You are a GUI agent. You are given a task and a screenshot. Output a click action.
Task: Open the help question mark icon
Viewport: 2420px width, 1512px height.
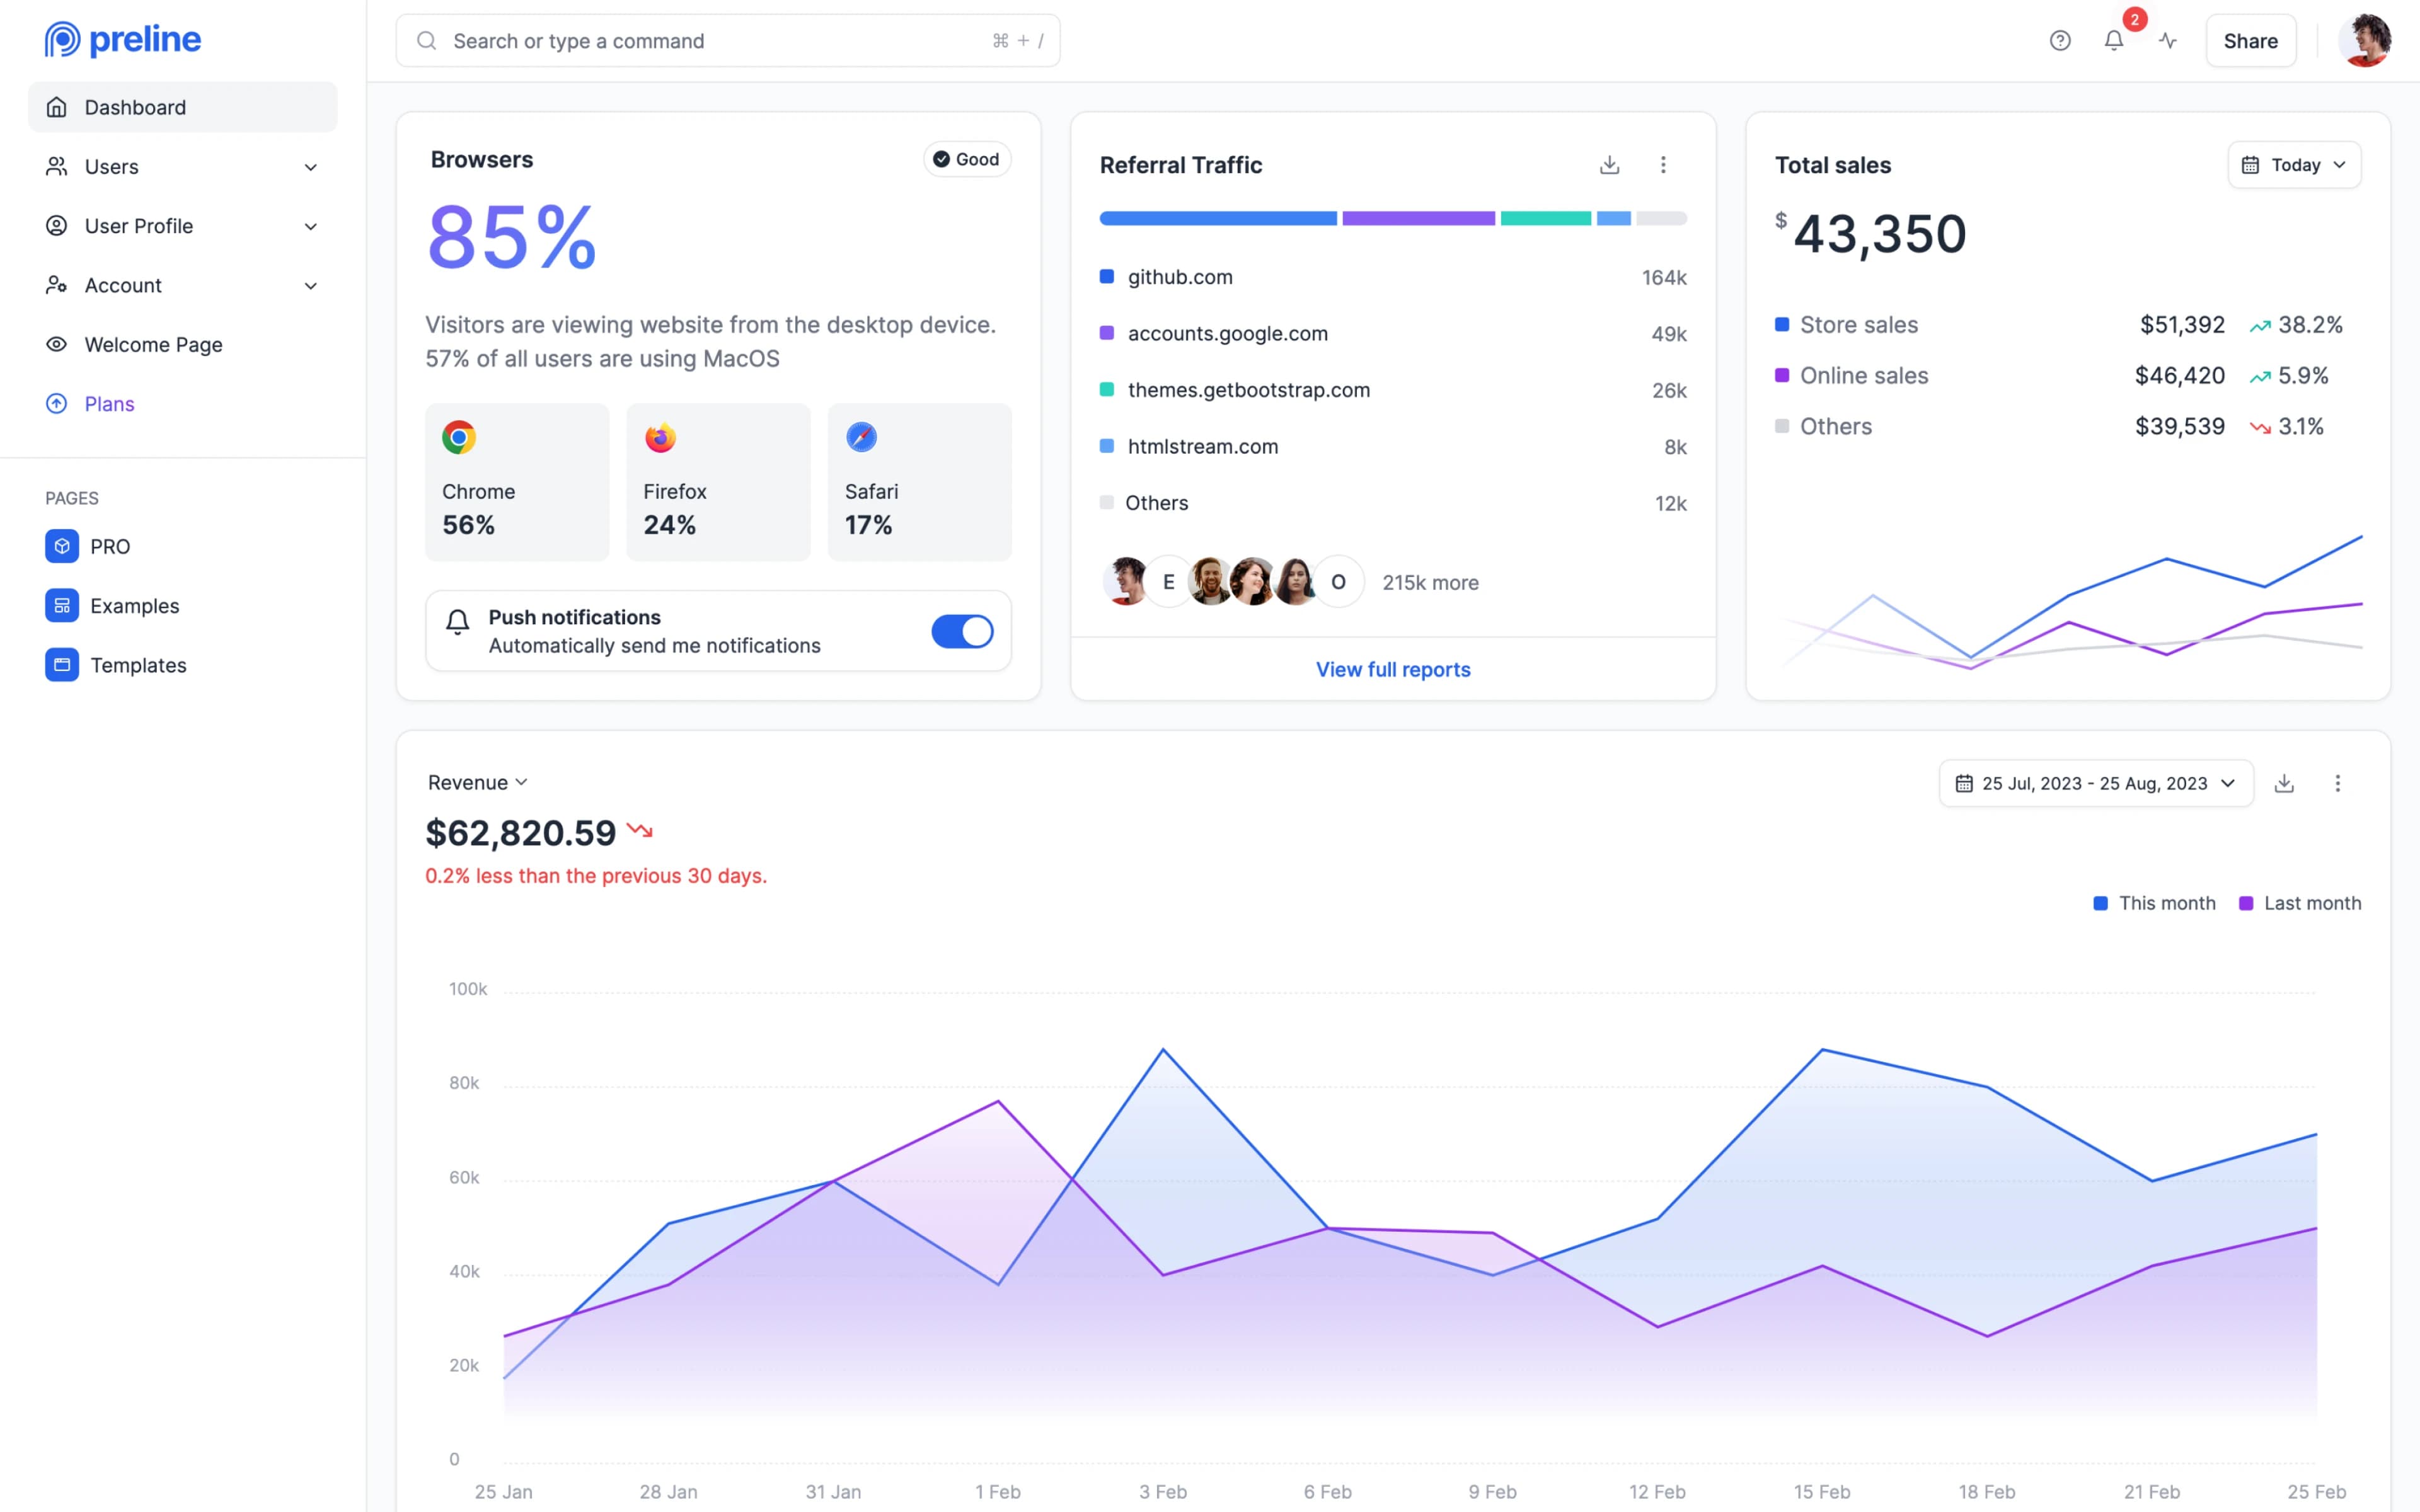coord(2060,41)
